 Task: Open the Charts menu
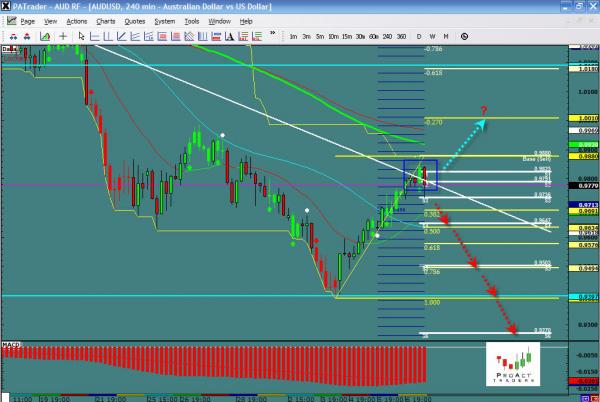pyautogui.click(x=103, y=20)
